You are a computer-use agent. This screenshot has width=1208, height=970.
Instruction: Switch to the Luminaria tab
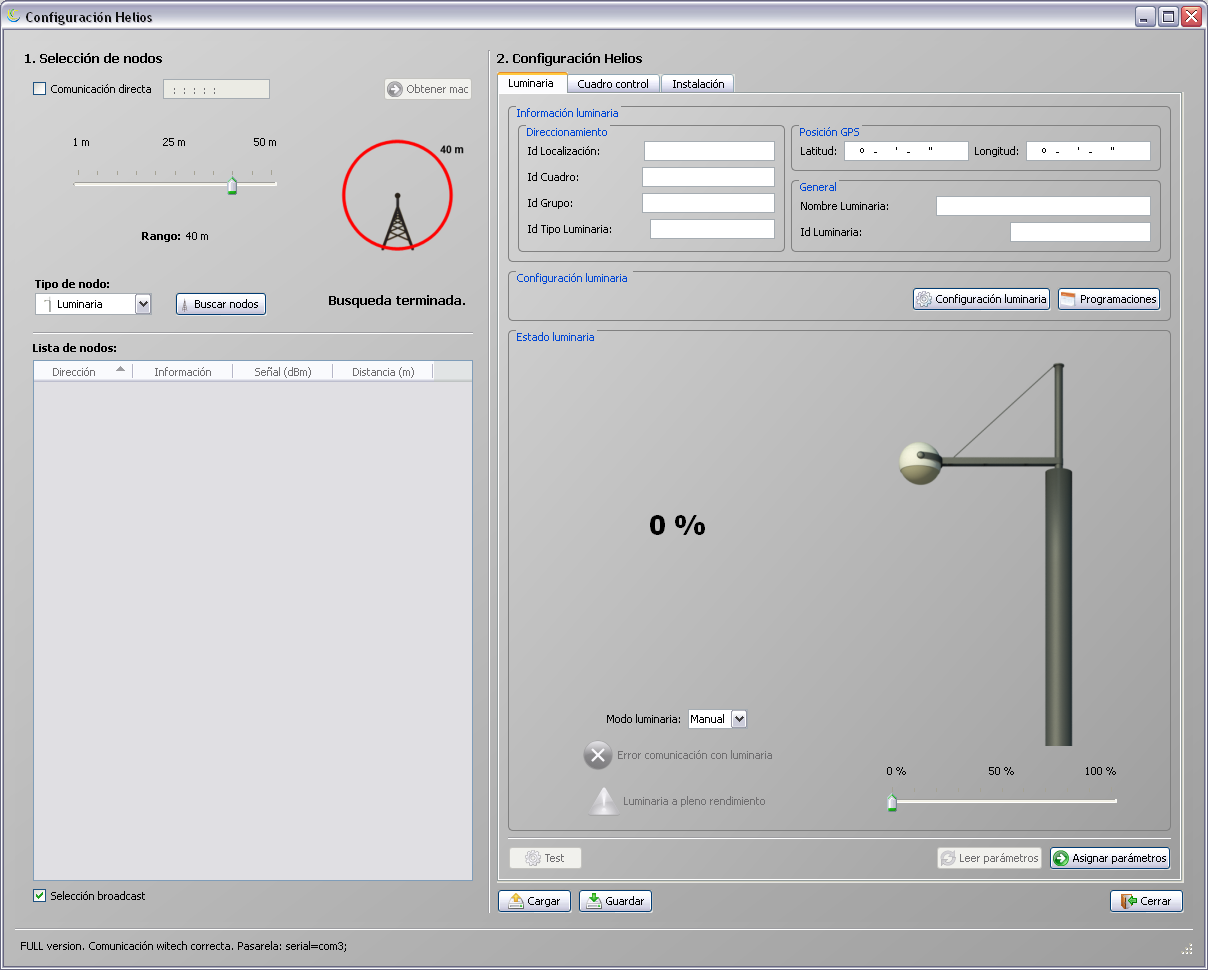[x=531, y=83]
